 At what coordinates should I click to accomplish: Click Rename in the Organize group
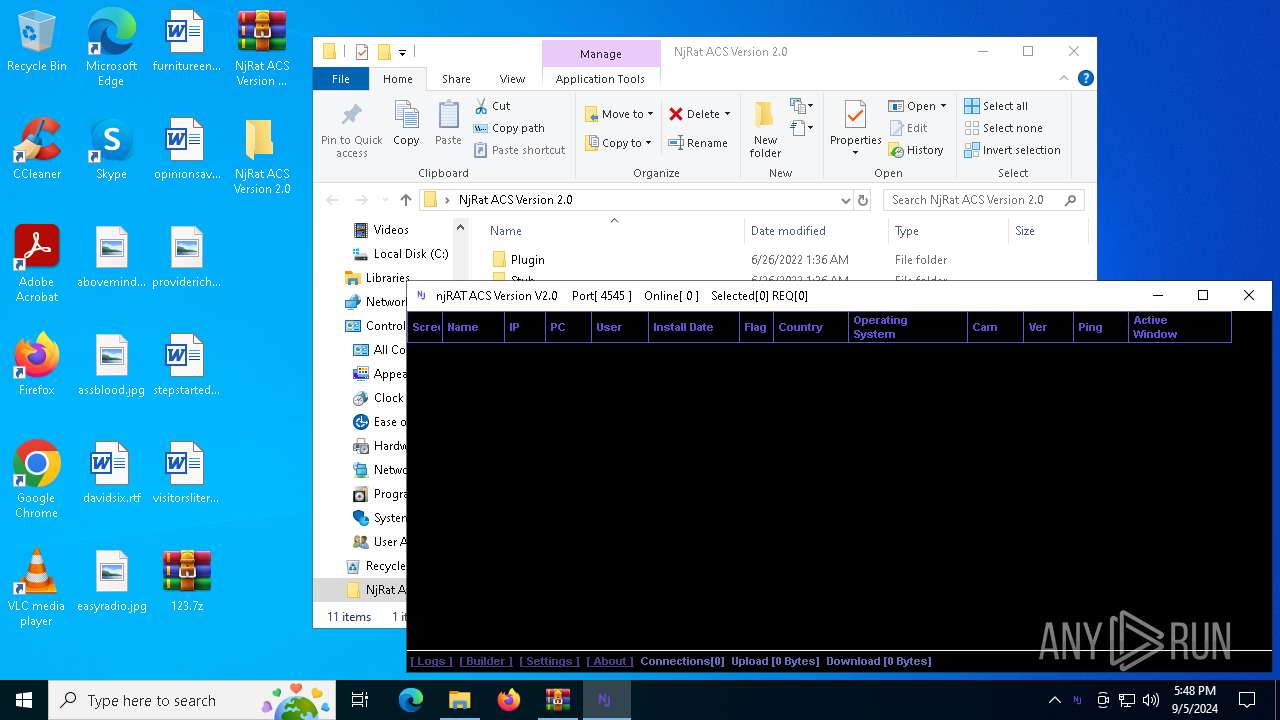(x=698, y=143)
